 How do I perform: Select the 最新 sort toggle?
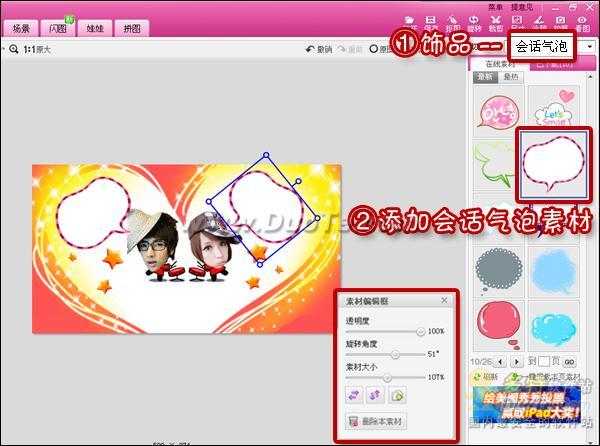tap(485, 77)
